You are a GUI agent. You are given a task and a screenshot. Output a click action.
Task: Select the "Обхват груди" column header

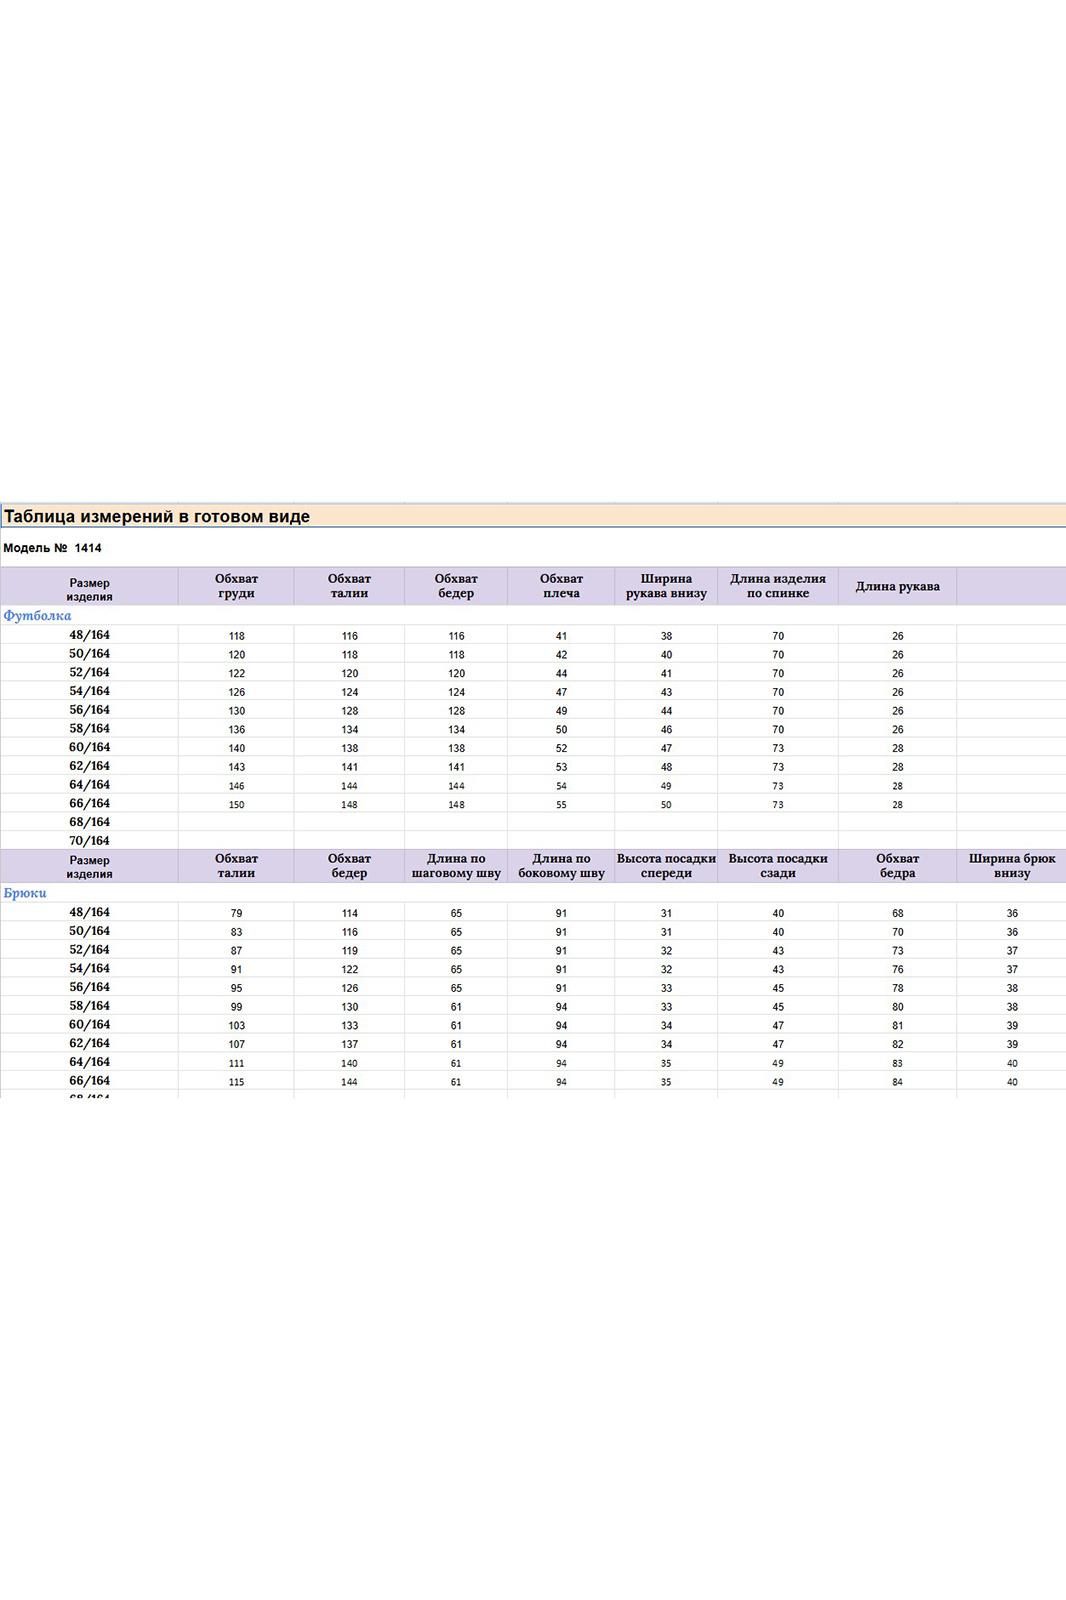pyautogui.click(x=236, y=586)
